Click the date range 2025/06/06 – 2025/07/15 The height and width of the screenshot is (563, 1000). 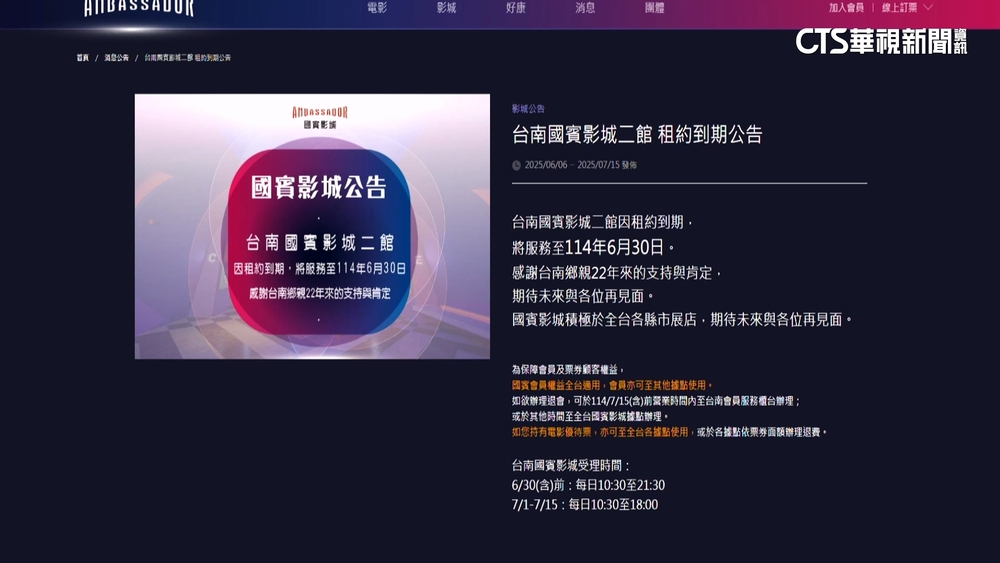pyautogui.click(x=572, y=165)
